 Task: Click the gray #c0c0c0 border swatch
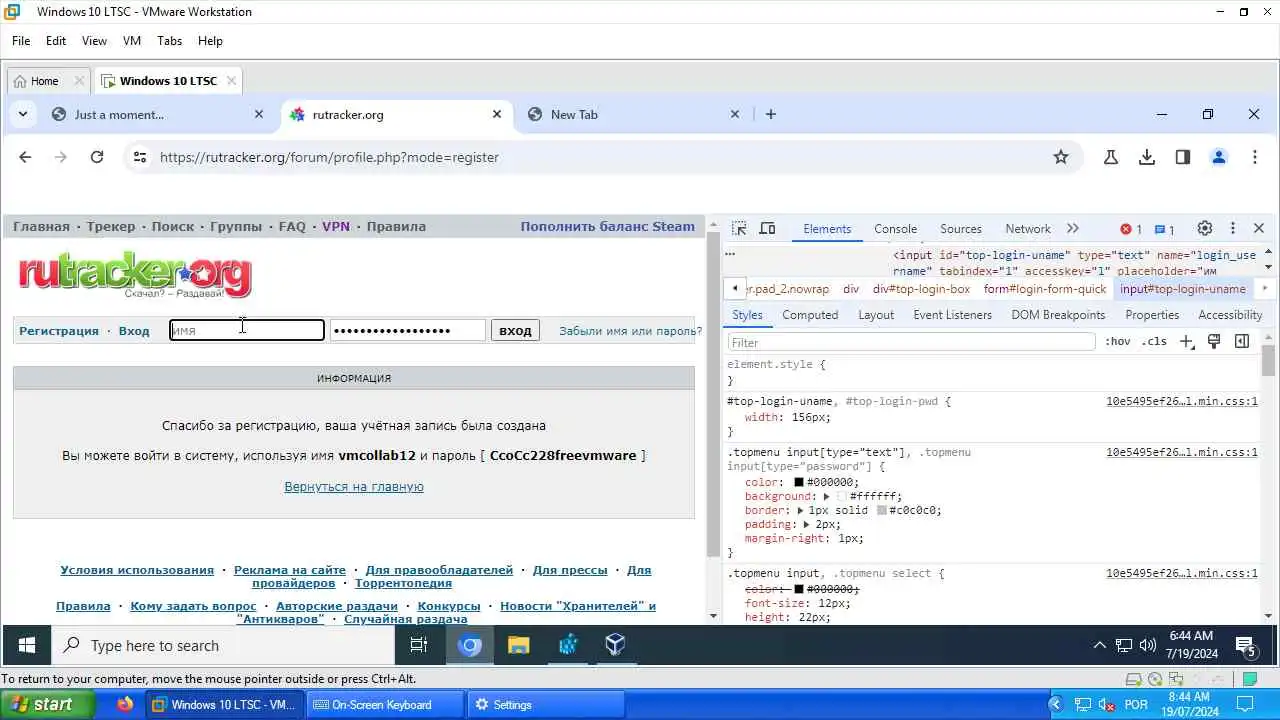882,510
